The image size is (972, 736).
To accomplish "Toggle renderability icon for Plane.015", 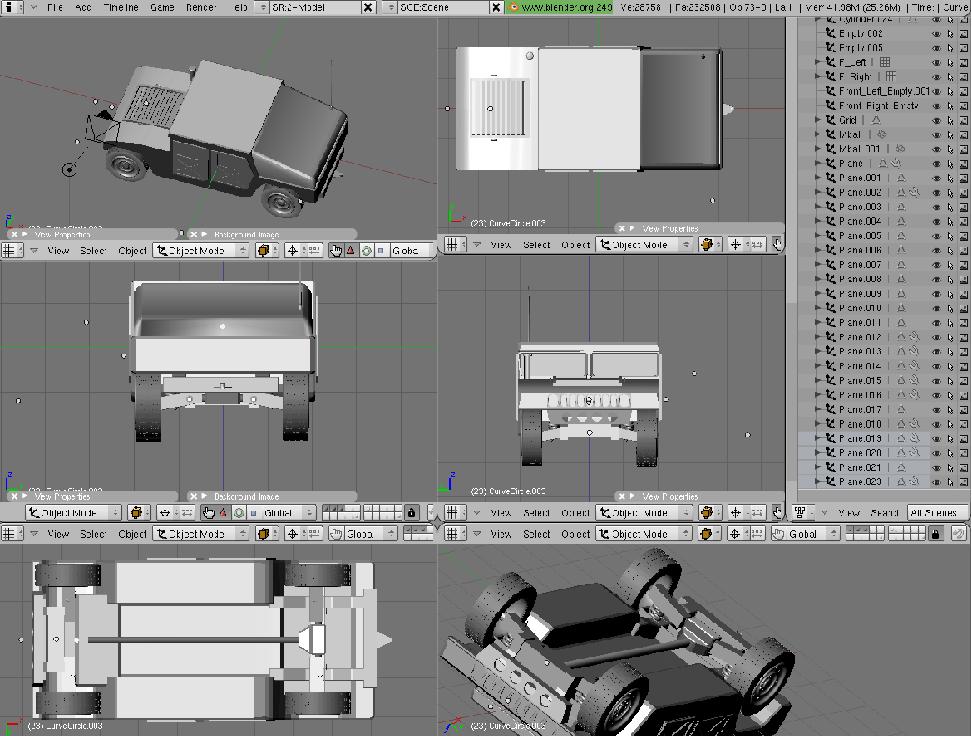I will click(x=964, y=381).
